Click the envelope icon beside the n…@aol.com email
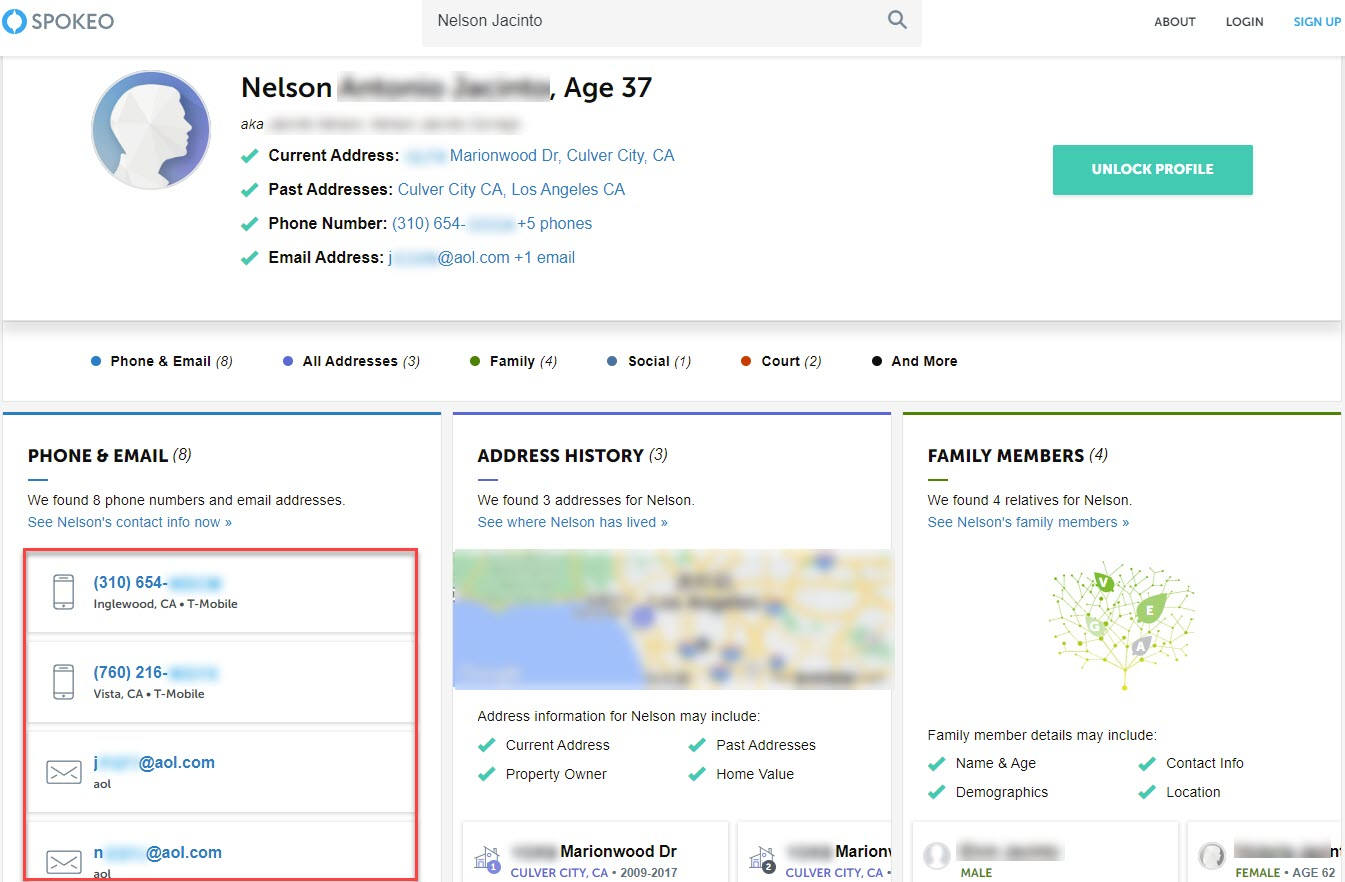The height and width of the screenshot is (882, 1345). pyautogui.click(x=64, y=862)
